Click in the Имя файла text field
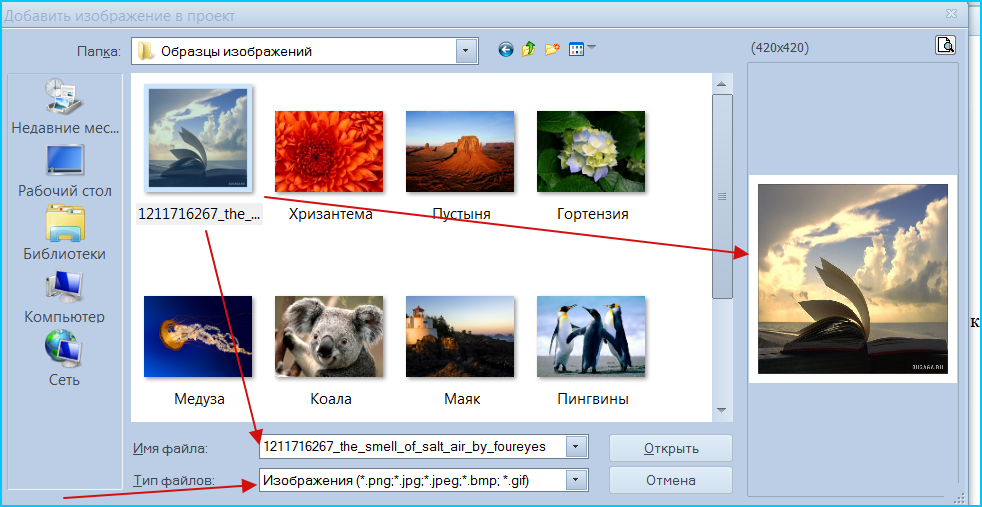 (x=413, y=447)
